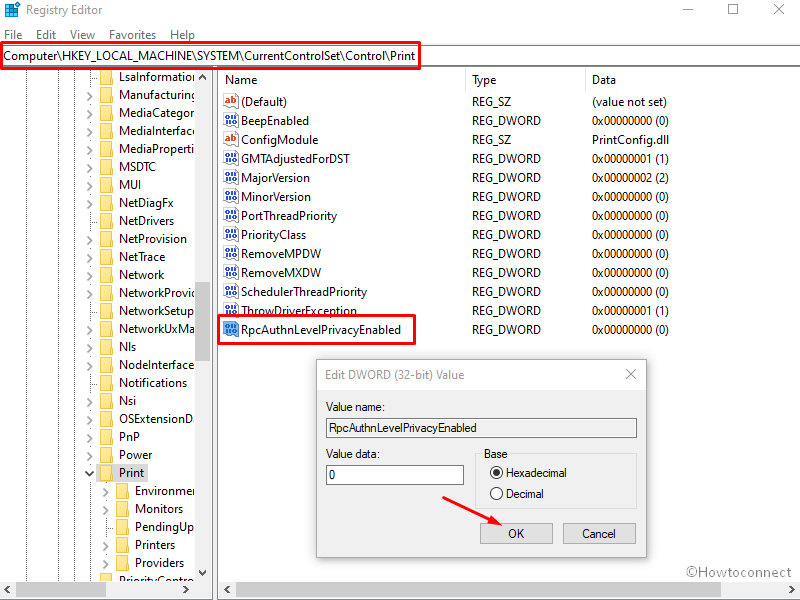This screenshot has width=800, height=600.
Task: Expand the Power key
Action: 89,456
